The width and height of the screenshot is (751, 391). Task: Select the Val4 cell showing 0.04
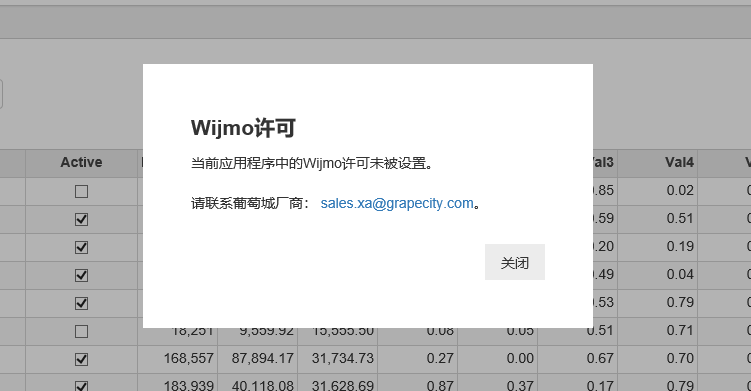pos(658,276)
